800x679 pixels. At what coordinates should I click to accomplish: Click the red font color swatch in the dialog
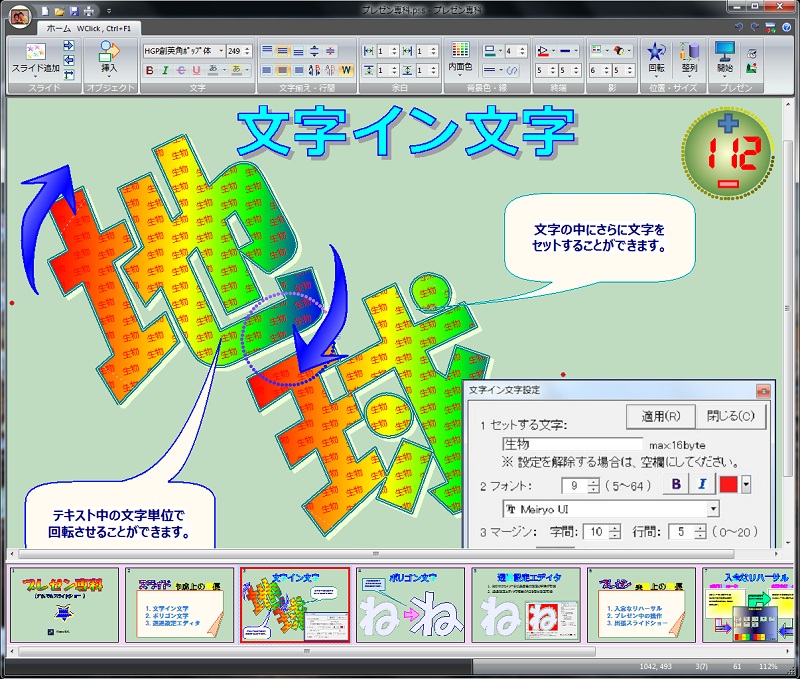pyautogui.click(x=727, y=485)
